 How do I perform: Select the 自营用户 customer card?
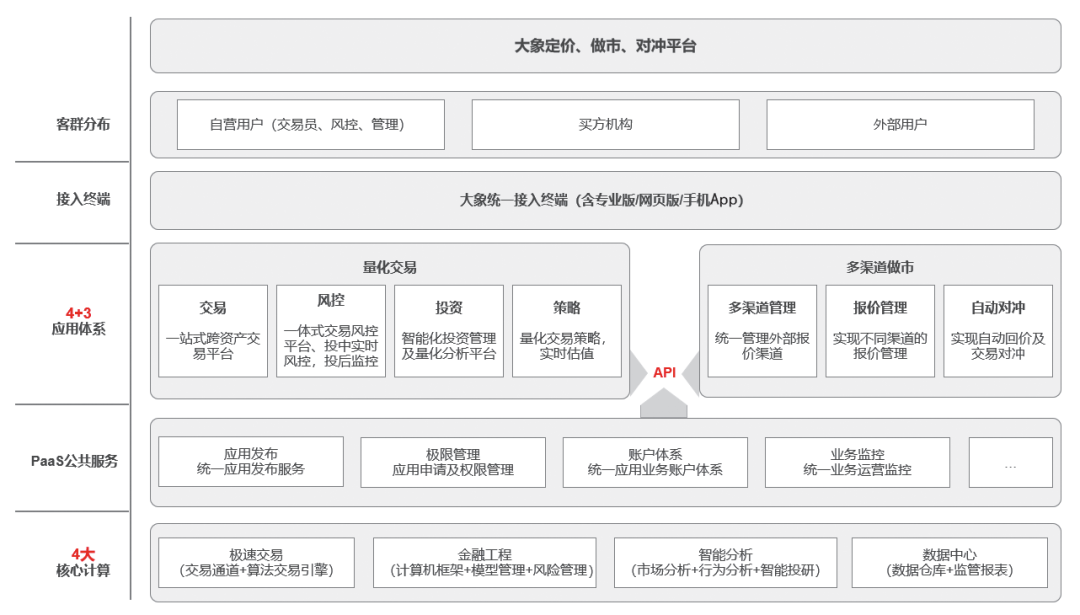310,124
